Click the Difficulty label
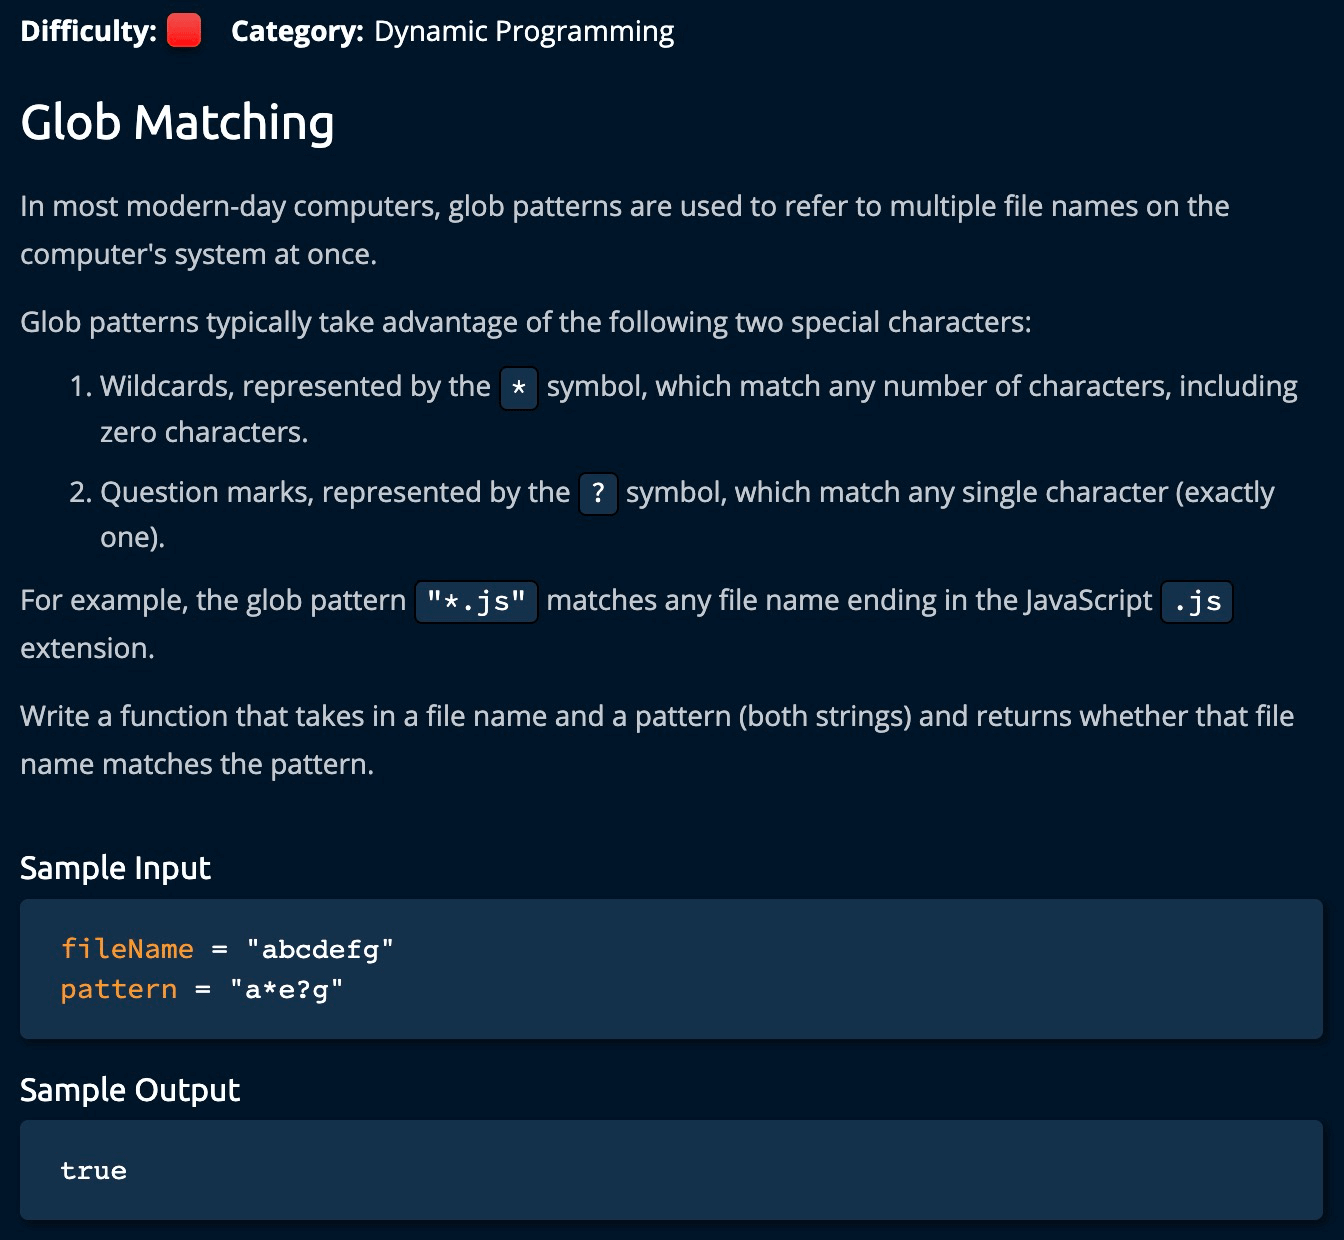Image resolution: width=1344 pixels, height=1240 pixels. [88, 31]
